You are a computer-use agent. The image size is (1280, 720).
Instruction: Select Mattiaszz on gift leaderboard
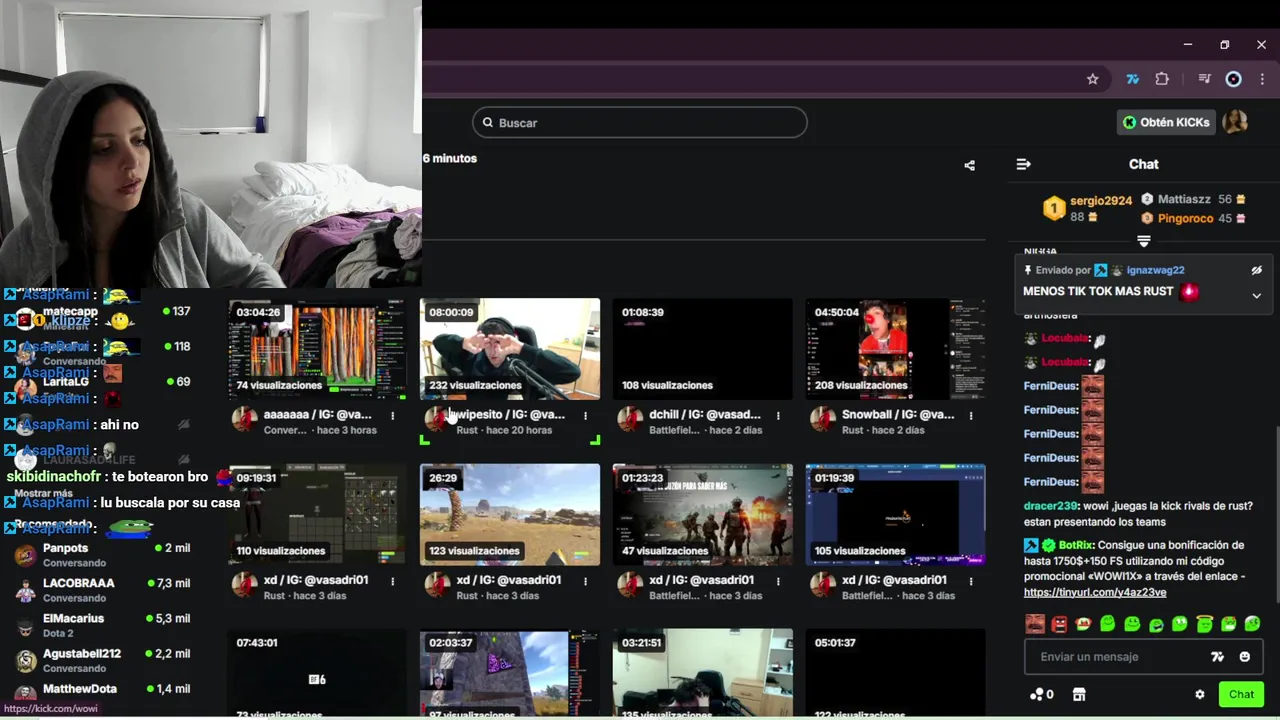[1184, 199]
